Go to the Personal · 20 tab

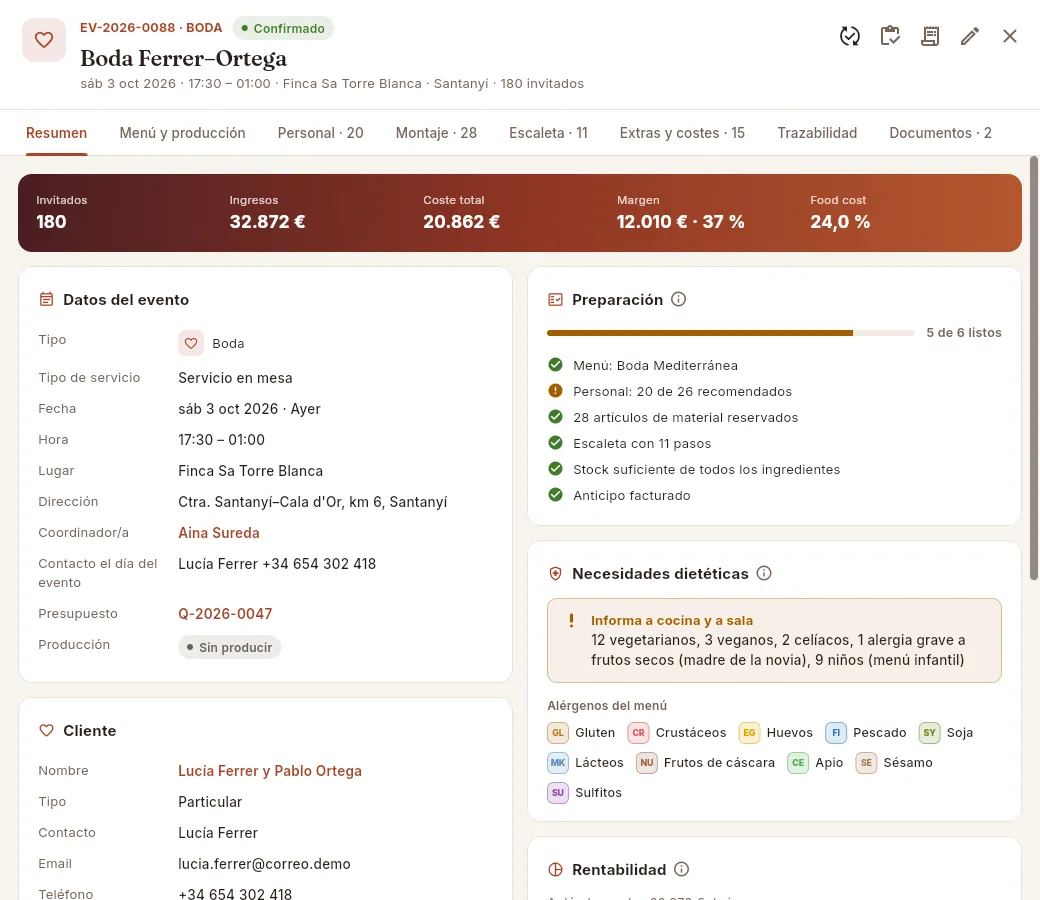320,133
